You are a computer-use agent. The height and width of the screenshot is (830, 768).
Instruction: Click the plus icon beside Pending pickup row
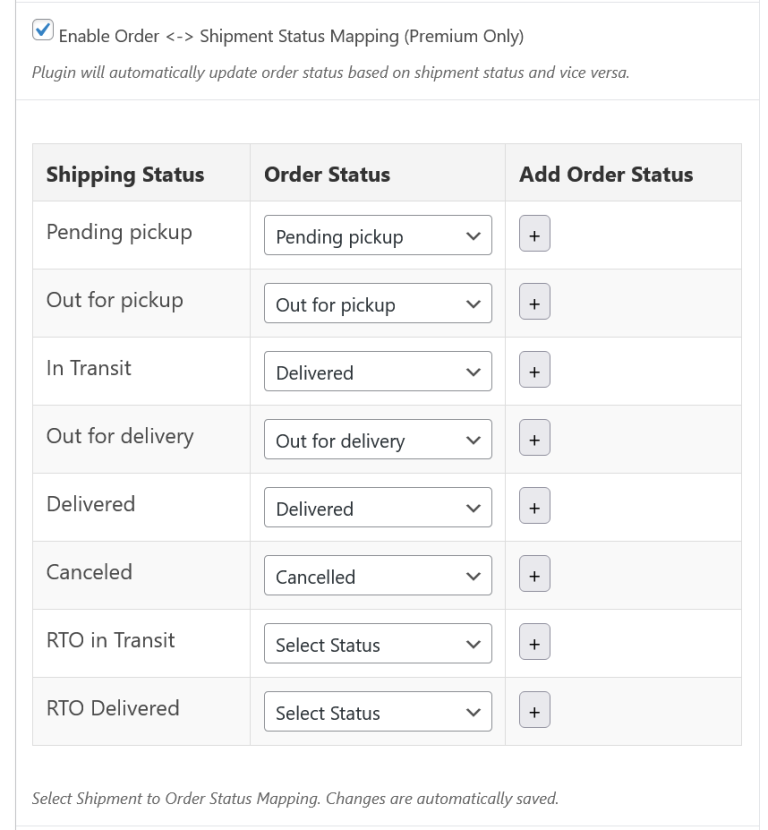(534, 234)
